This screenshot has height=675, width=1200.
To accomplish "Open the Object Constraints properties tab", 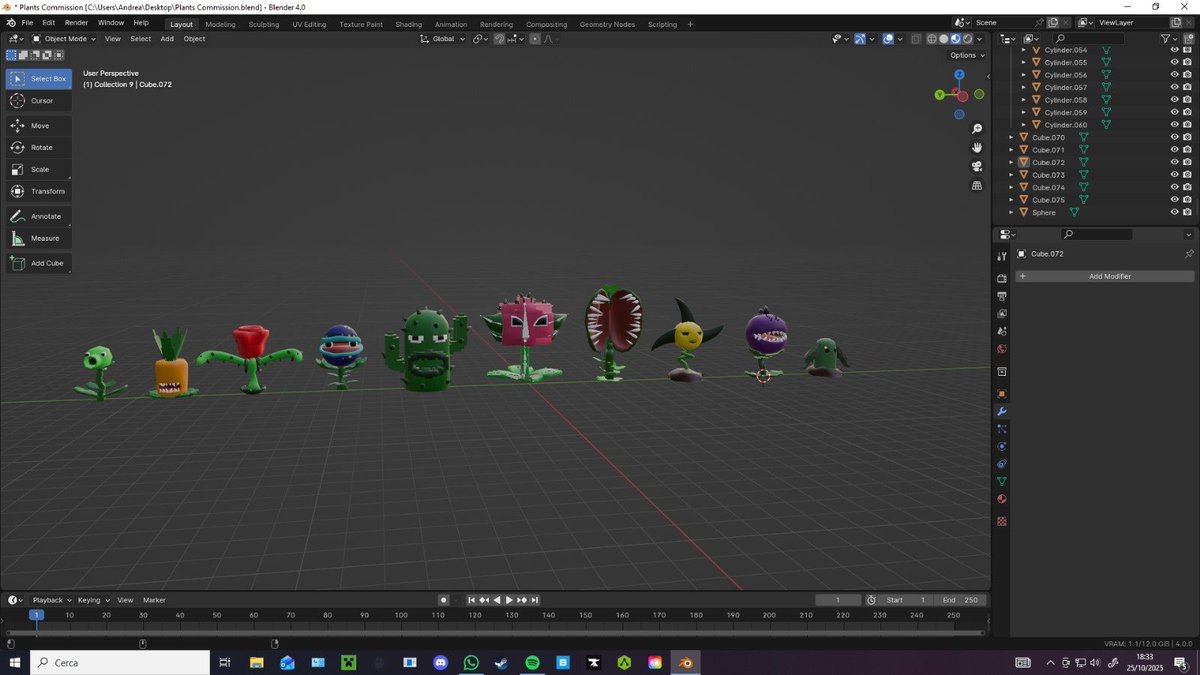I will (1001, 464).
